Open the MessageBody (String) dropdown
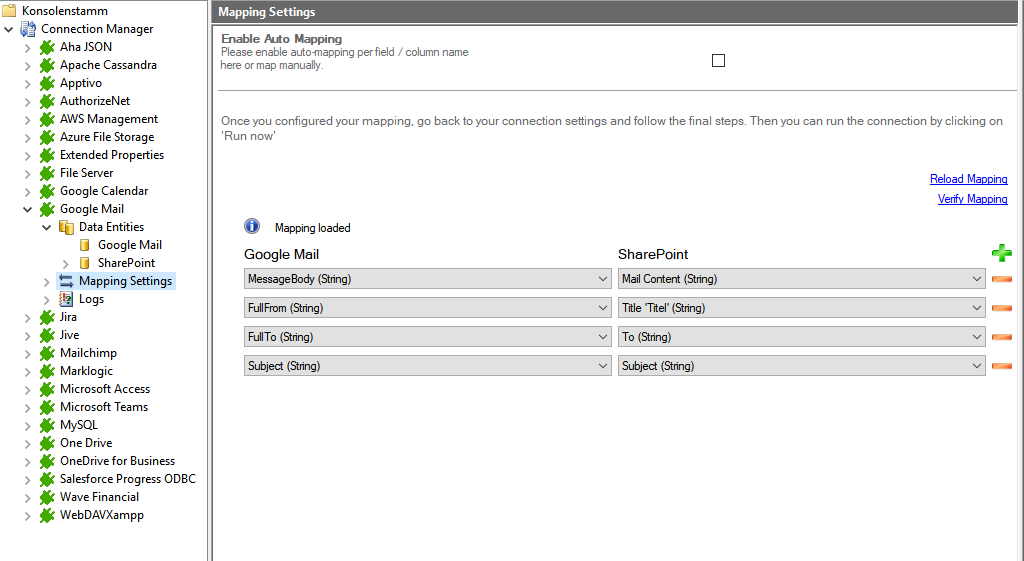Screen dimensions: 1024x561 click(427, 279)
